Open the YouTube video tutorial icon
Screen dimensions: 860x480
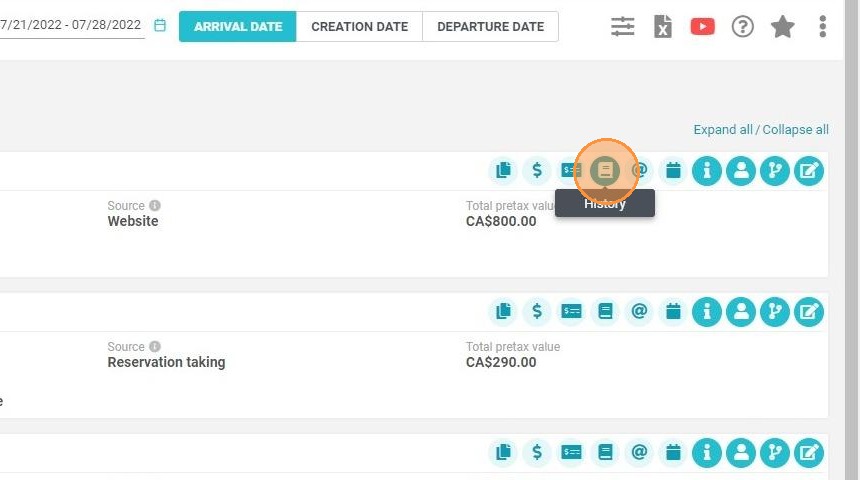tap(703, 26)
